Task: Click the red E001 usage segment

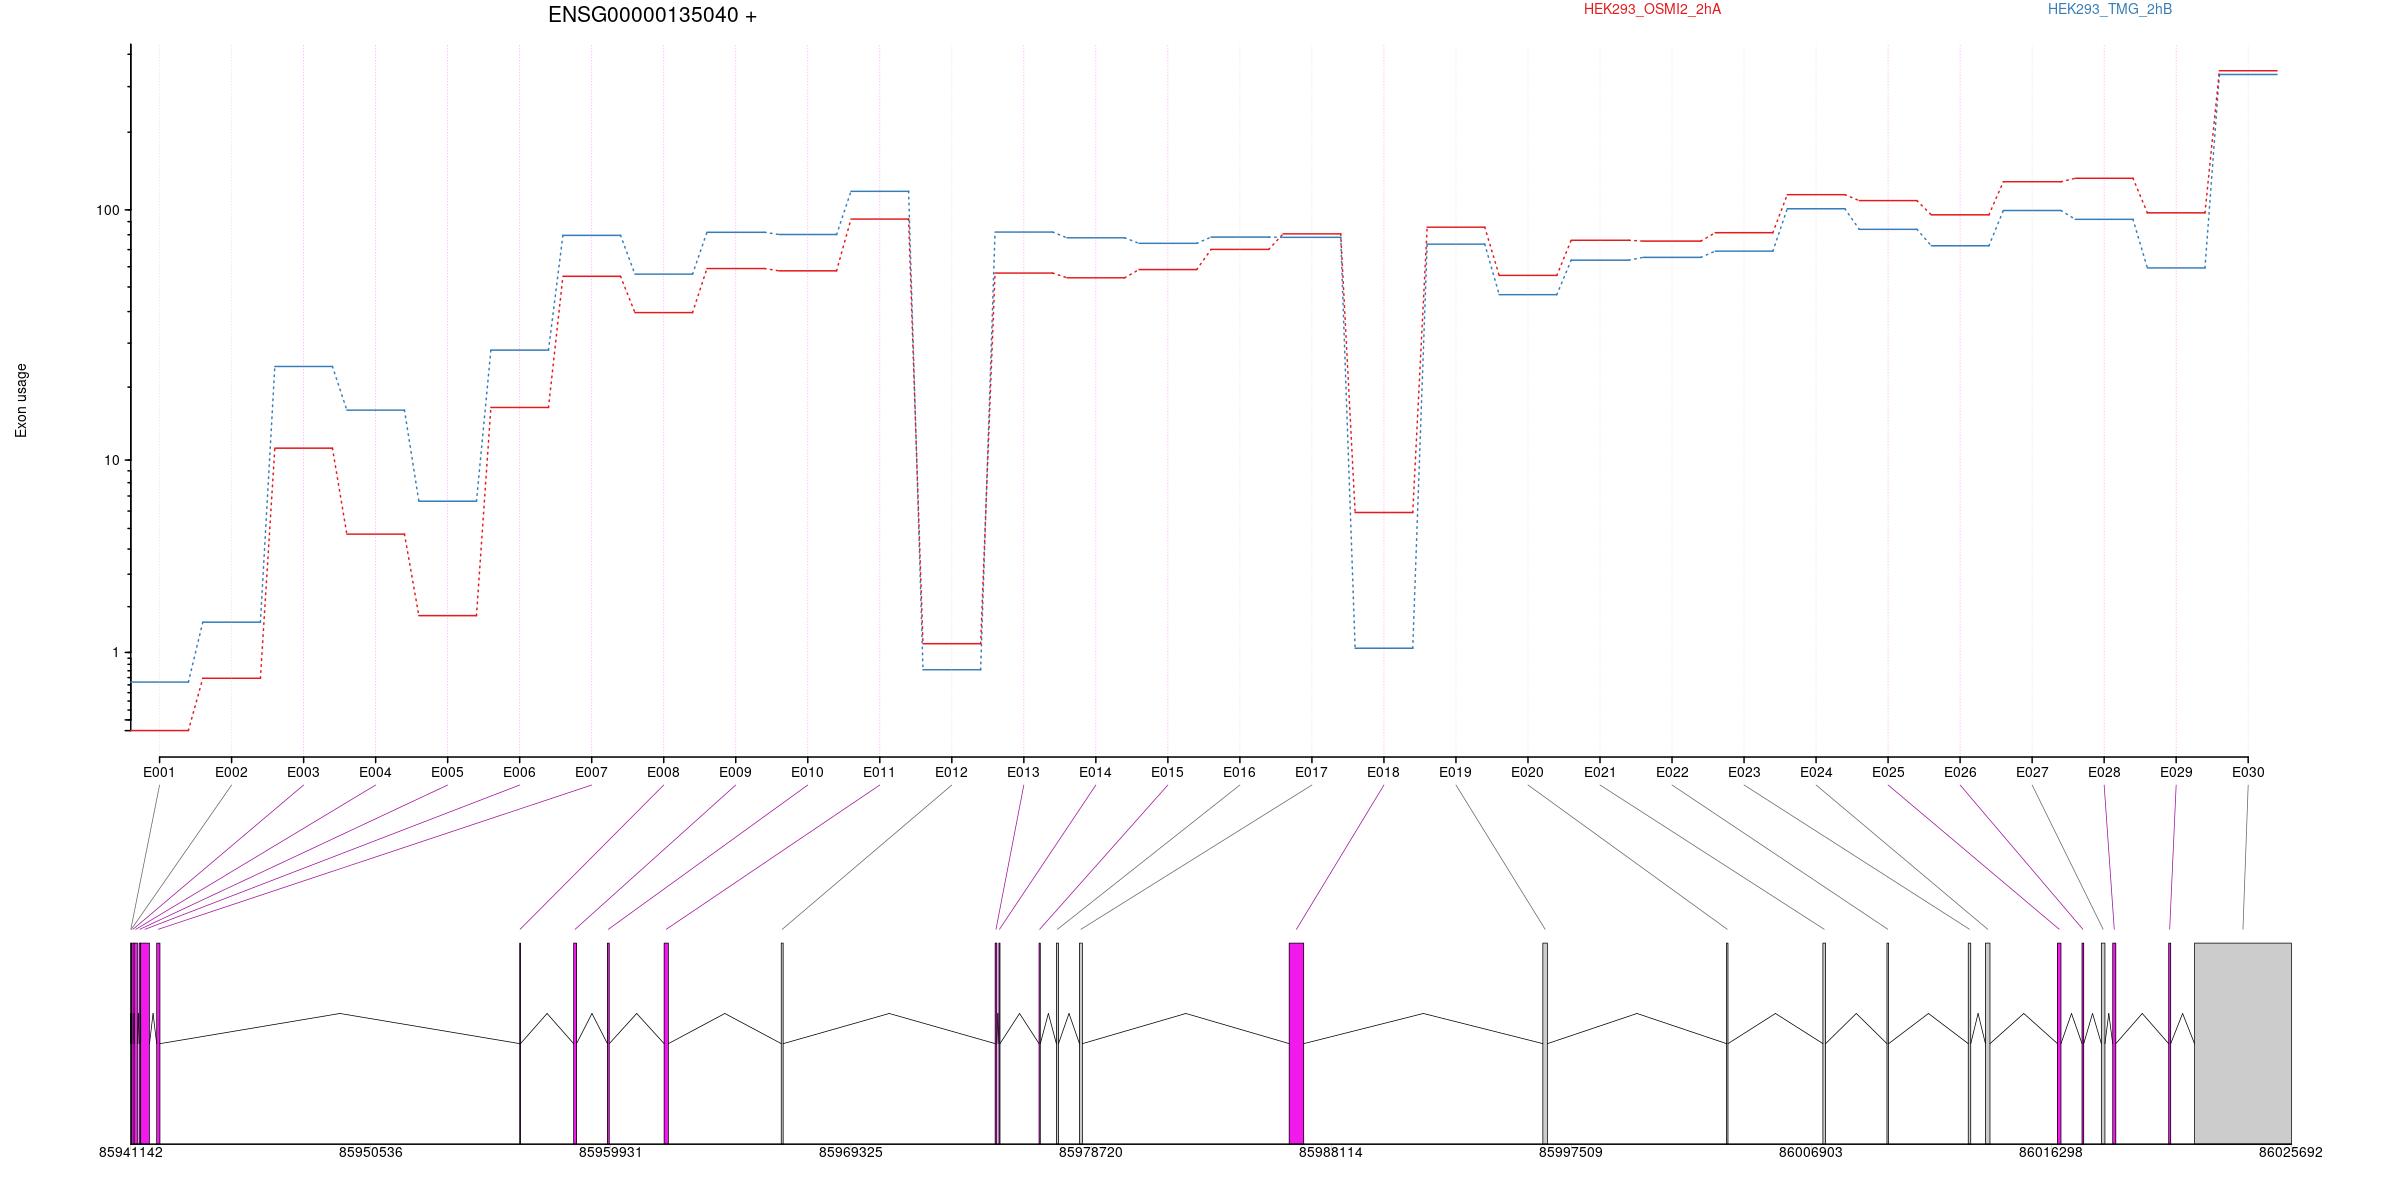Action: 160,730
